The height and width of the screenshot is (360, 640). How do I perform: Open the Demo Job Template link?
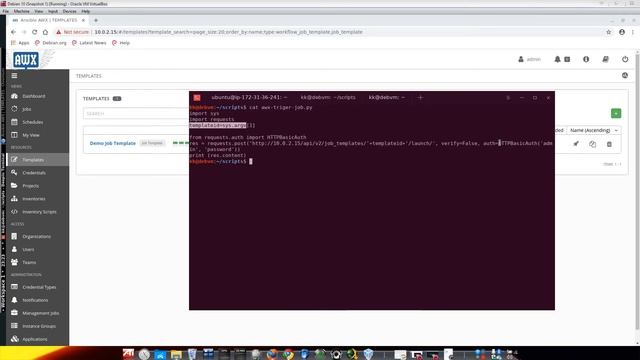(x=113, y=143)
